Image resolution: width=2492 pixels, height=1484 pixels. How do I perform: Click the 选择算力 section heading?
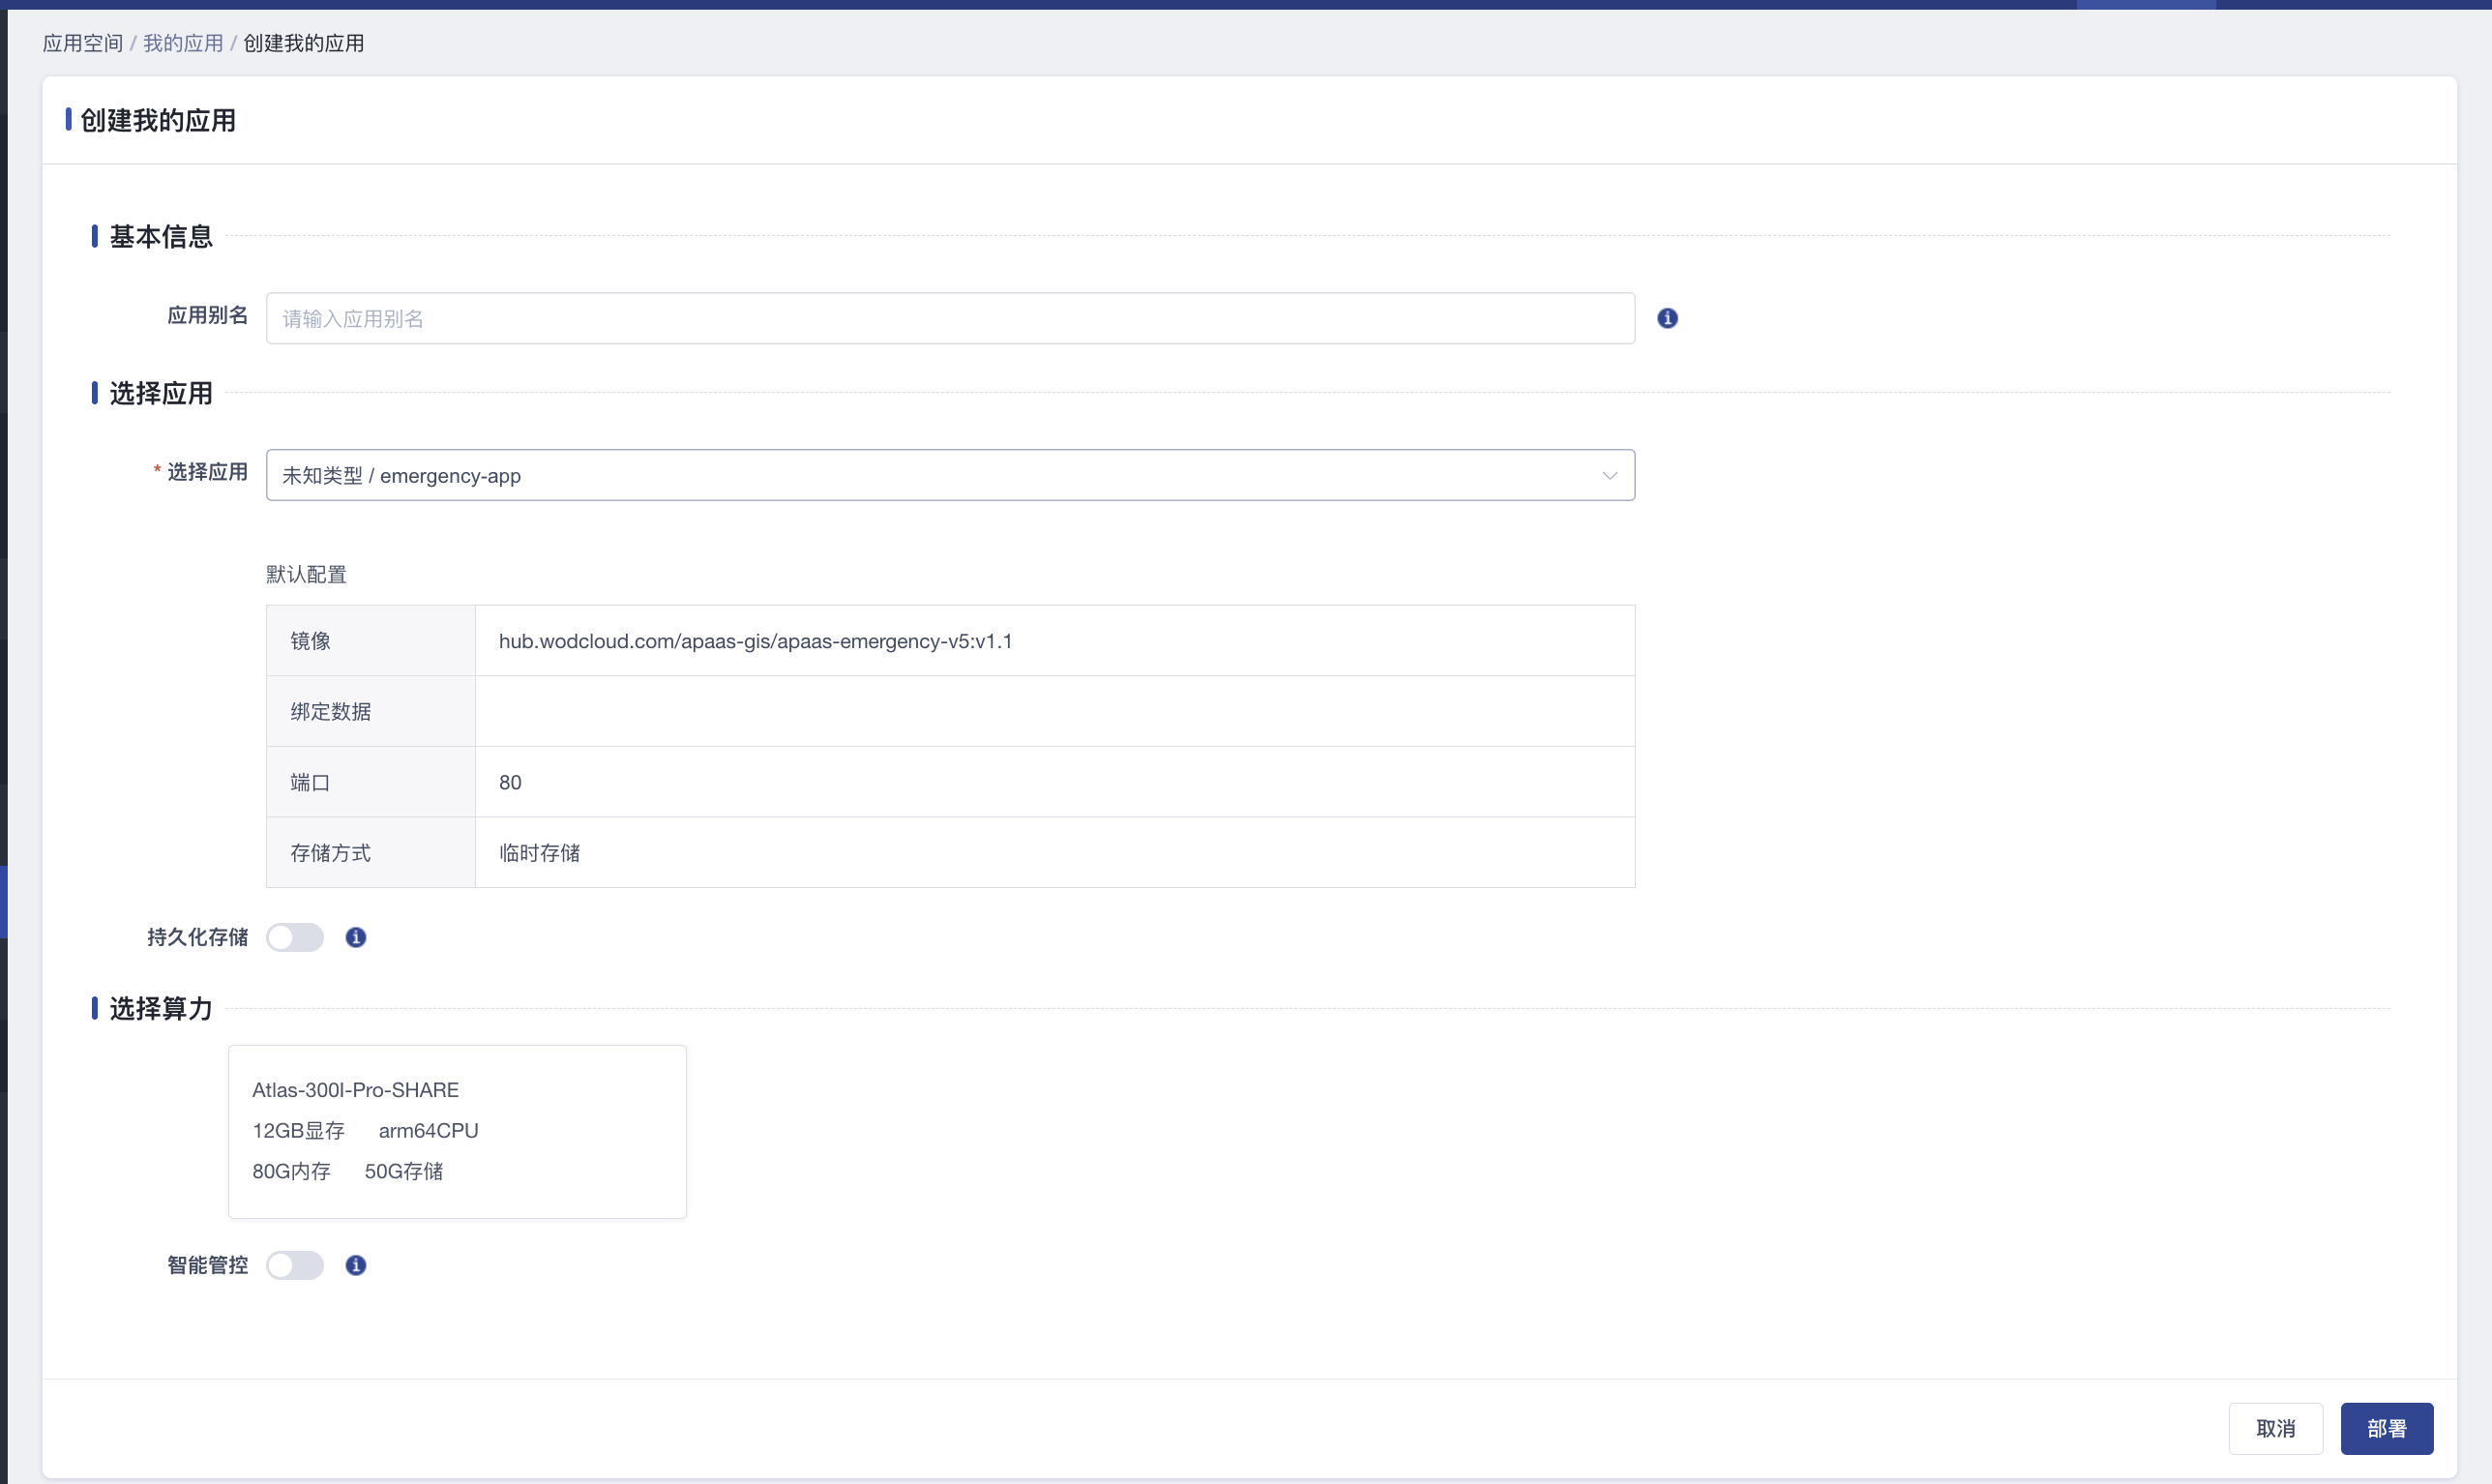coord(160,1008)
